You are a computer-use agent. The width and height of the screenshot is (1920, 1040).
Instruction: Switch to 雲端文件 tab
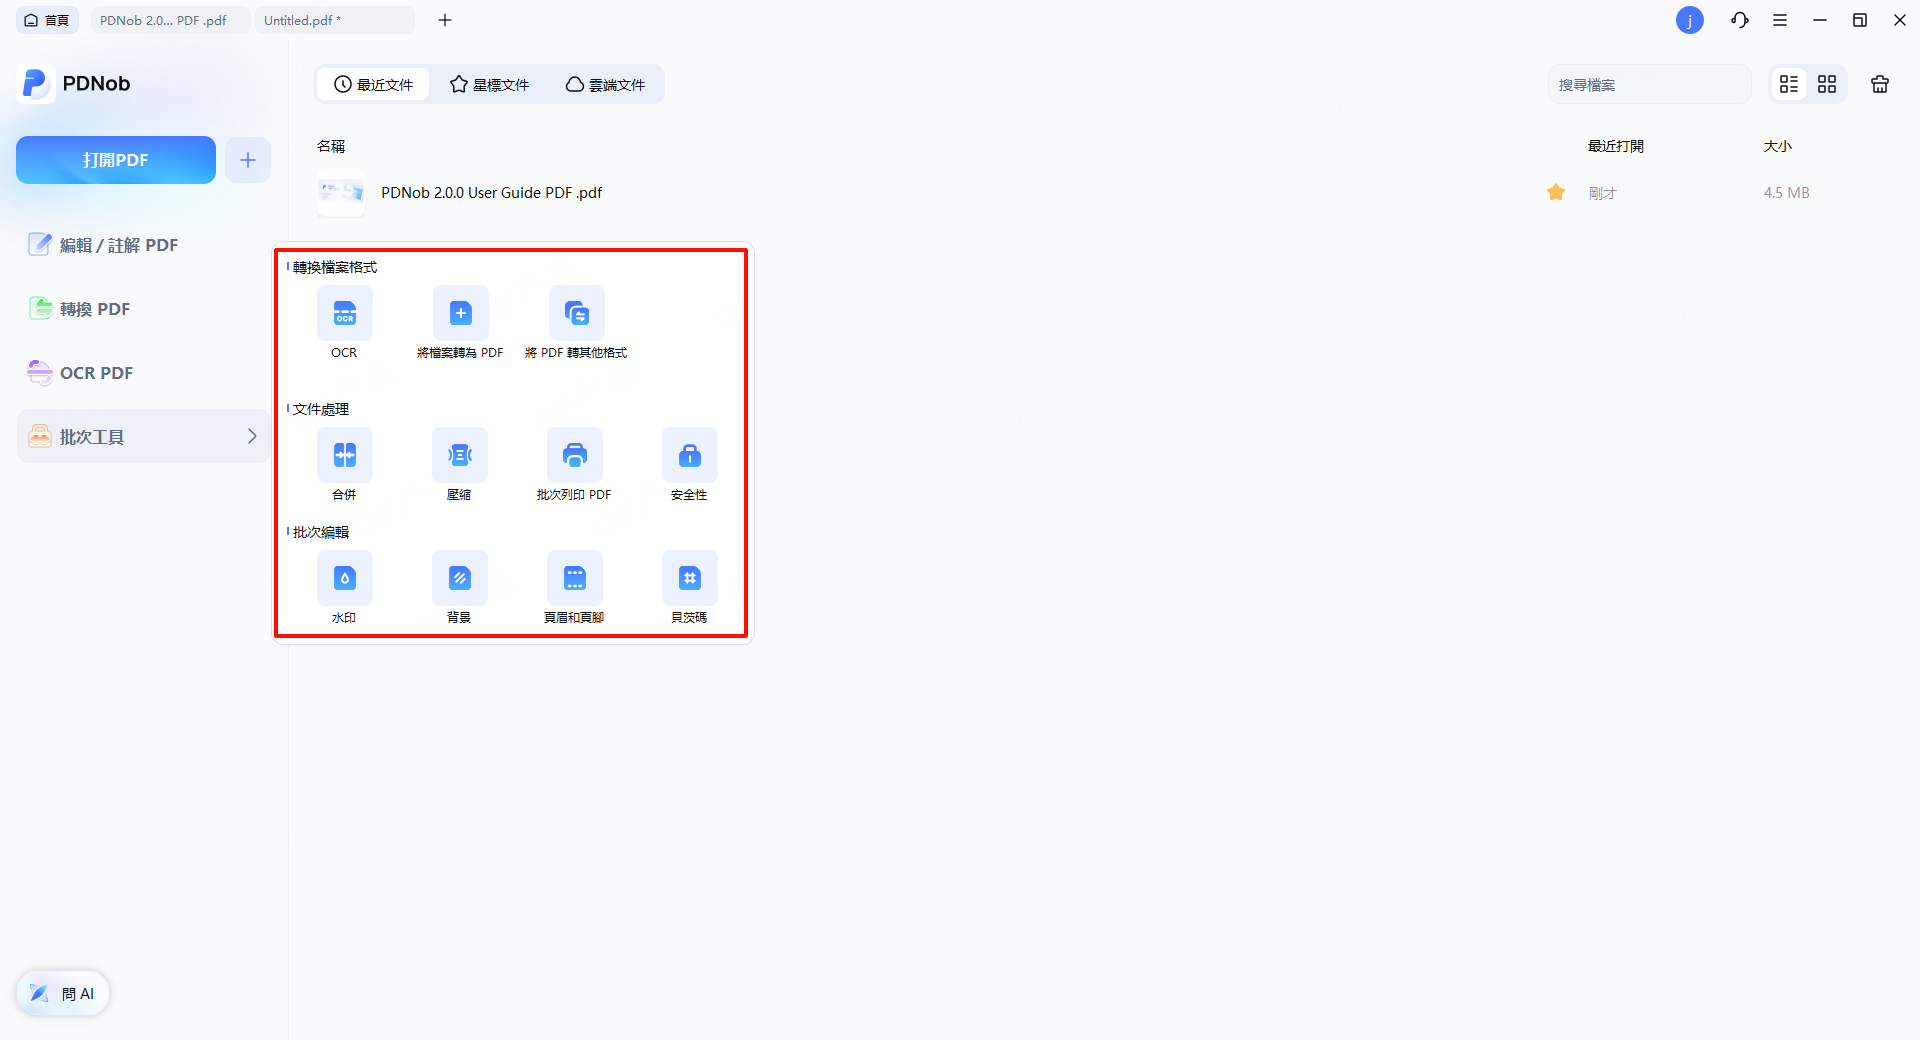pos(605,85)
